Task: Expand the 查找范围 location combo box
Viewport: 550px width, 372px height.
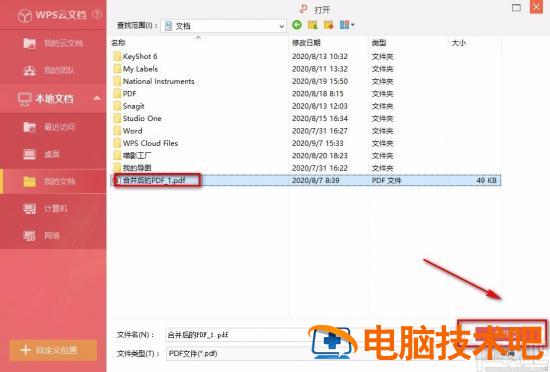Action: (223, 26)
